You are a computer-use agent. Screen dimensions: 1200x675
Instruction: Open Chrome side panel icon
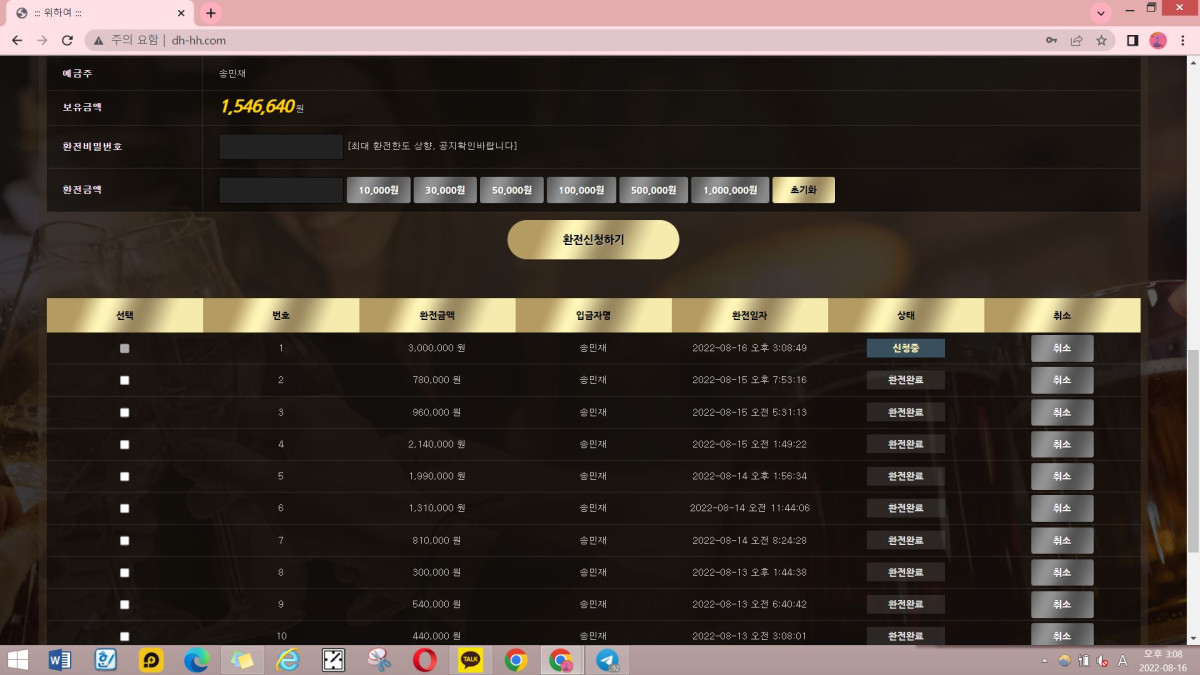[x=1133, y=41]
